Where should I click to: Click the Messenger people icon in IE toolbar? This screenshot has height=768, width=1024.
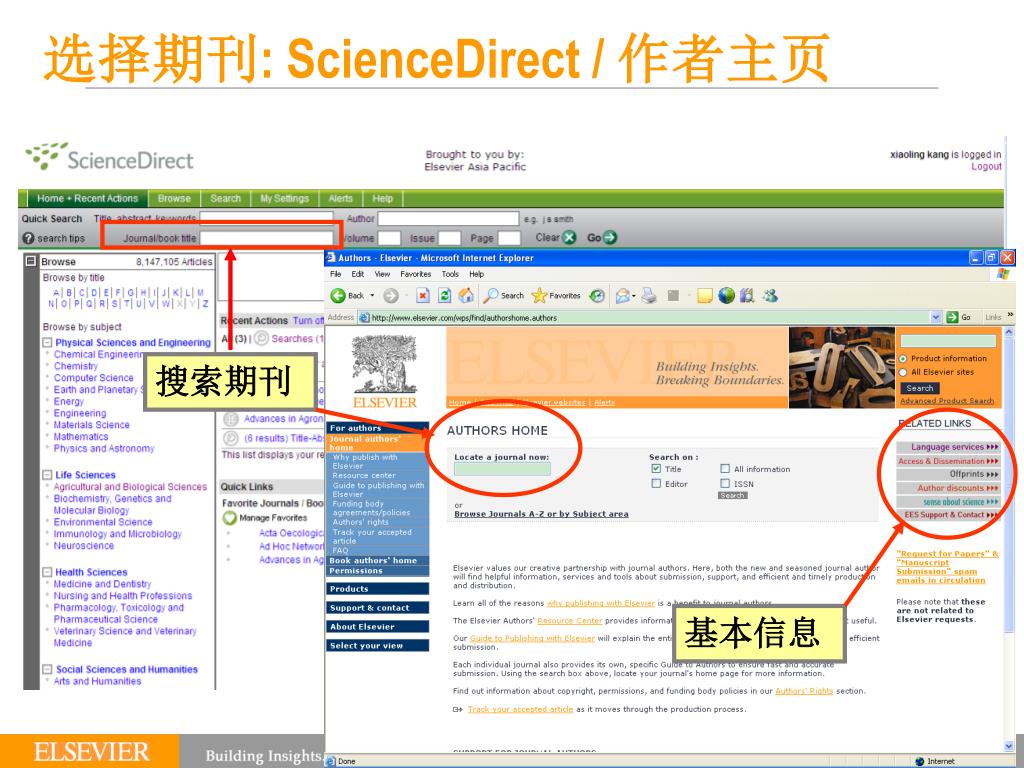tap(771, 296)
